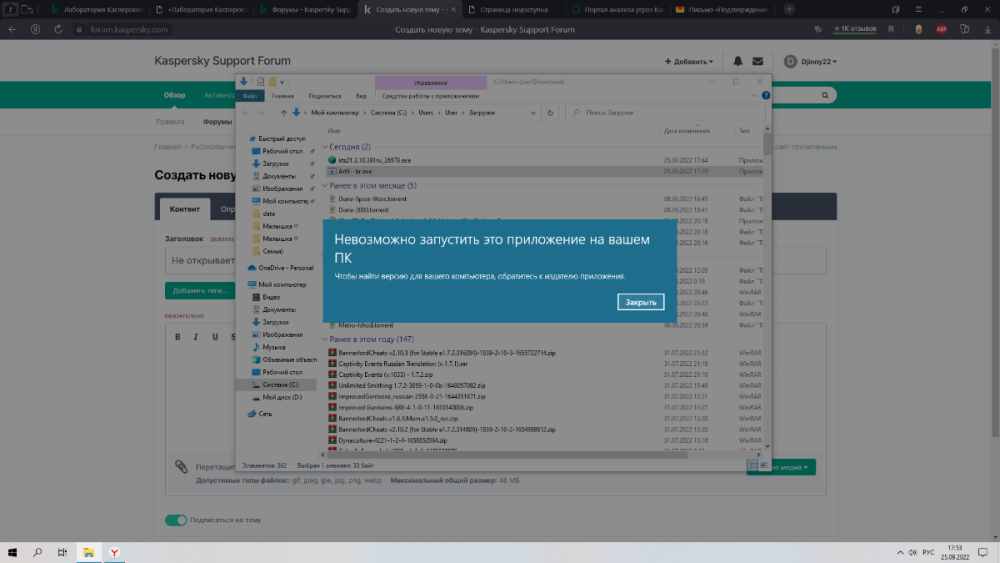Refresh the Explorer folder view
Image resolution: width=1000 pixels, height=563 pixels.
pyautogui.click(x=550, y=113)
